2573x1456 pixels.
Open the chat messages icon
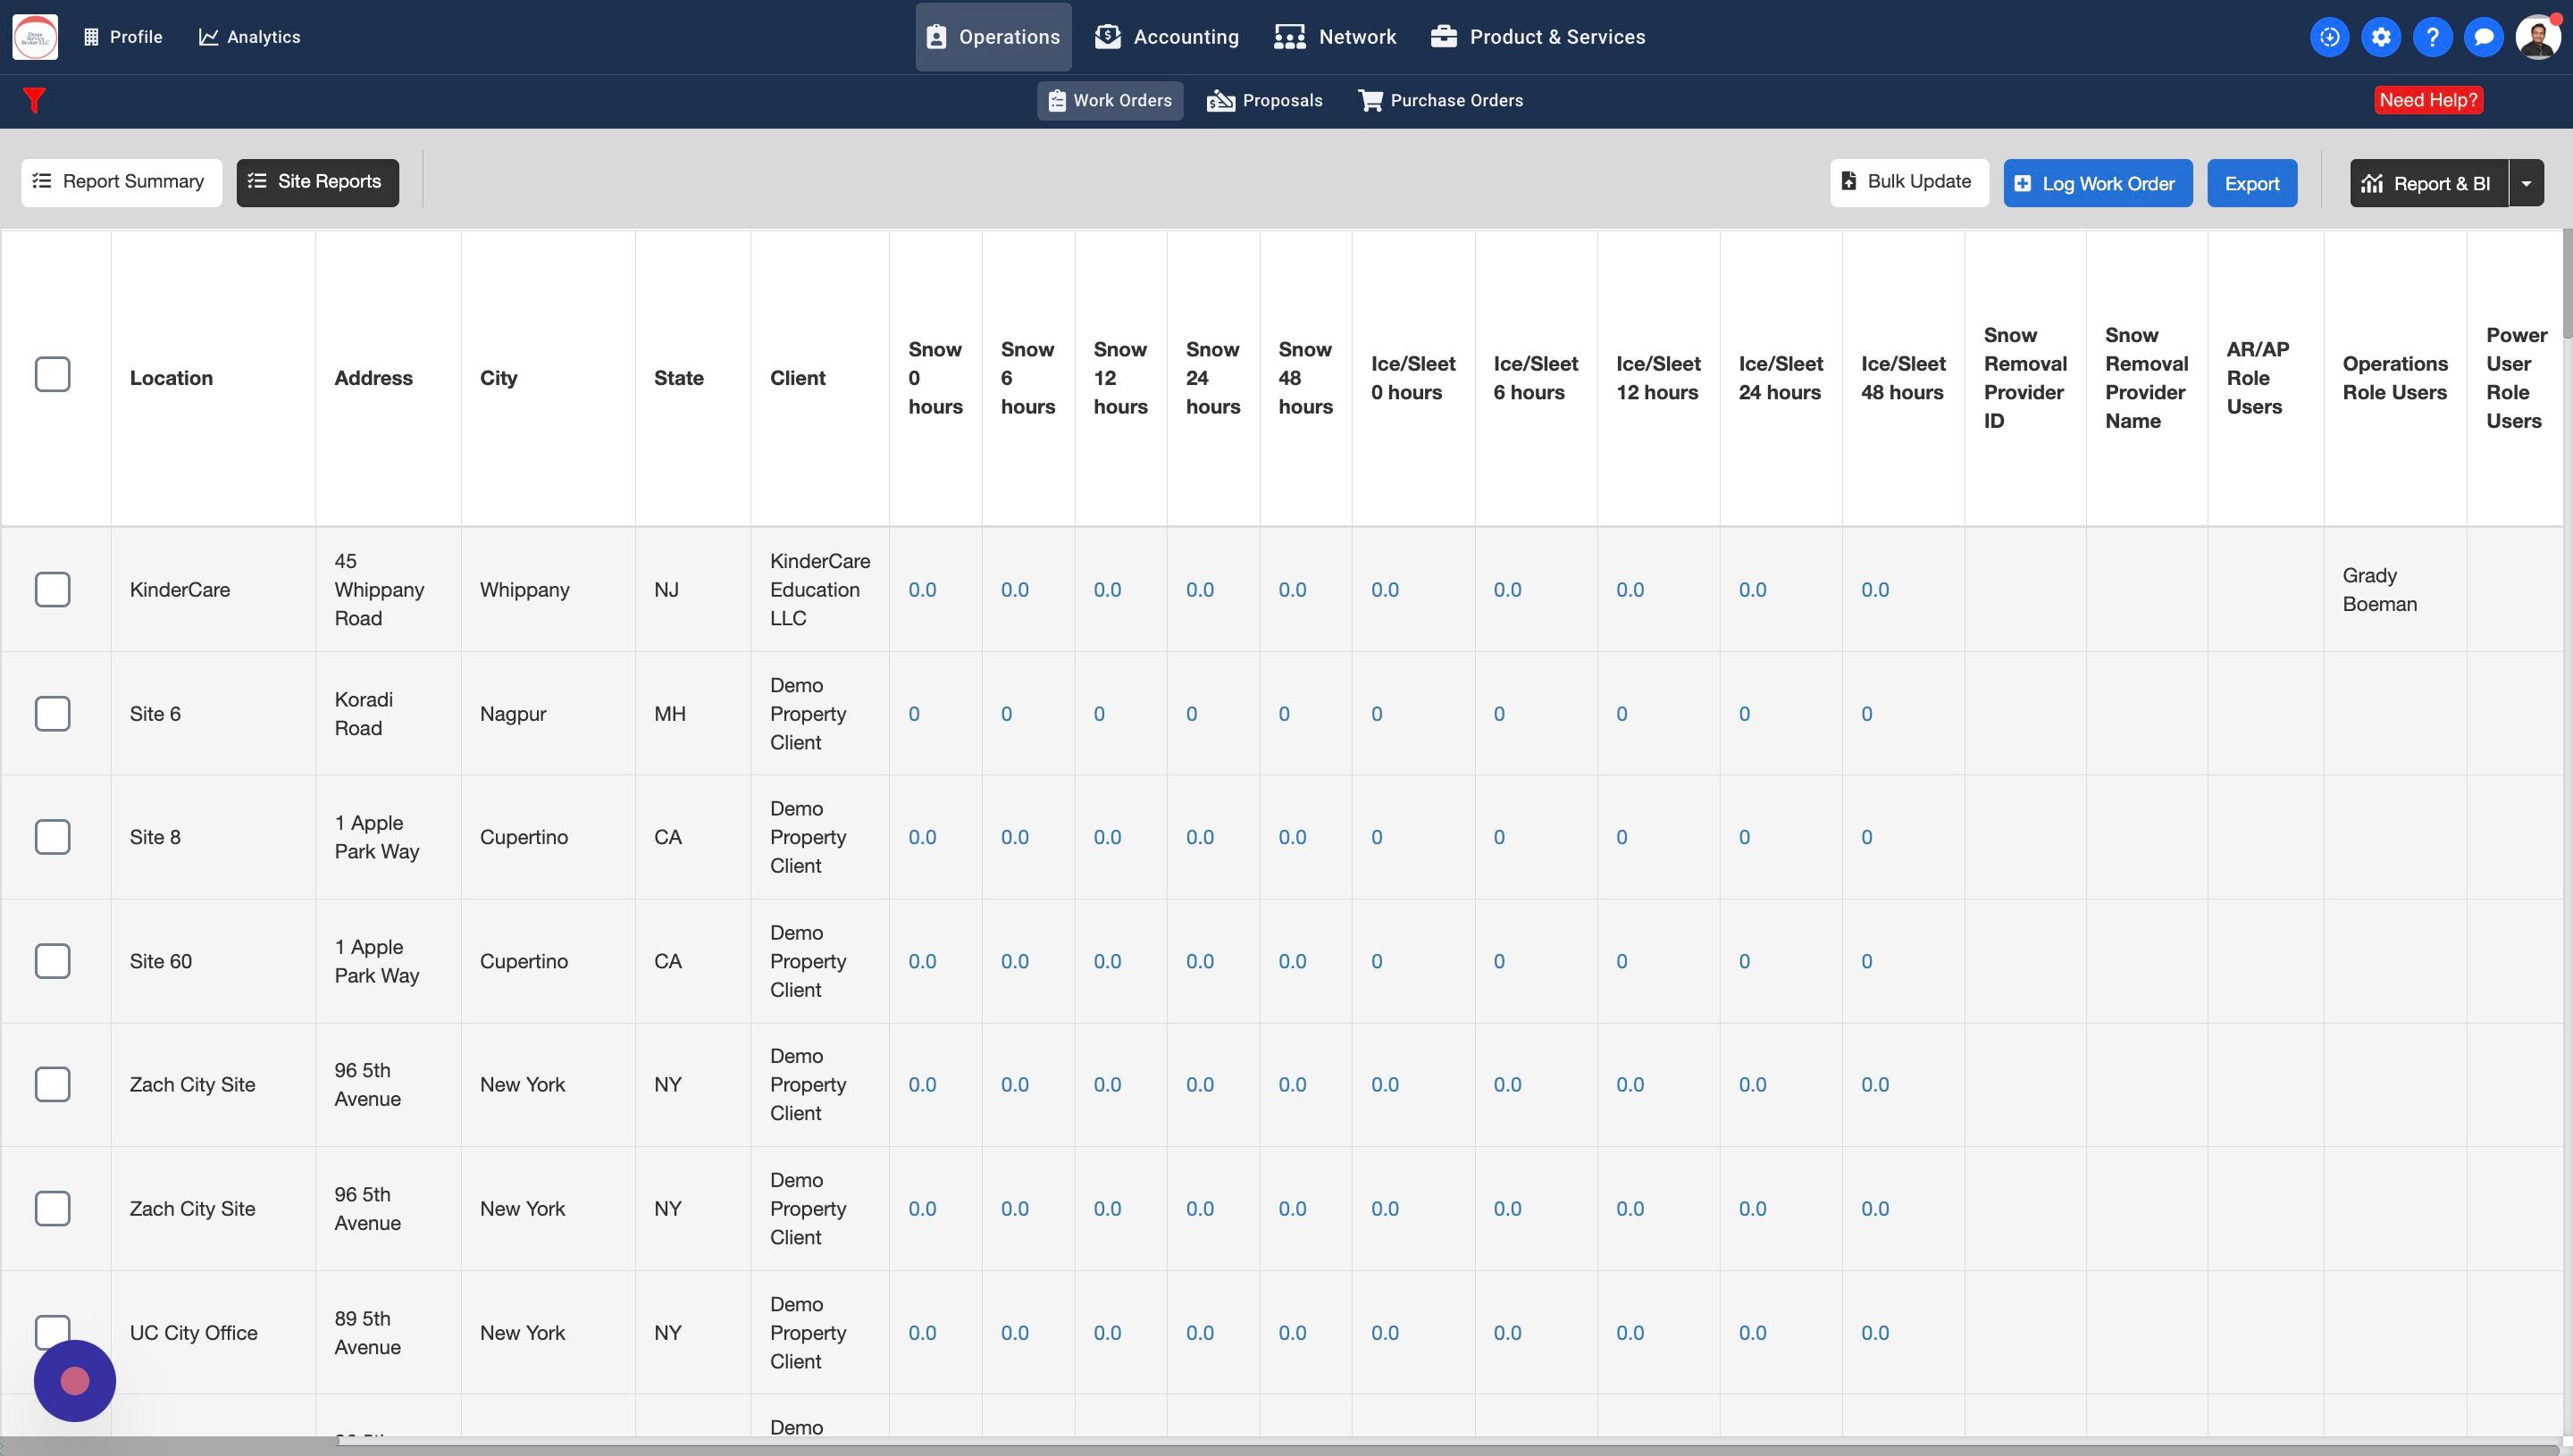pos(2483,37)
